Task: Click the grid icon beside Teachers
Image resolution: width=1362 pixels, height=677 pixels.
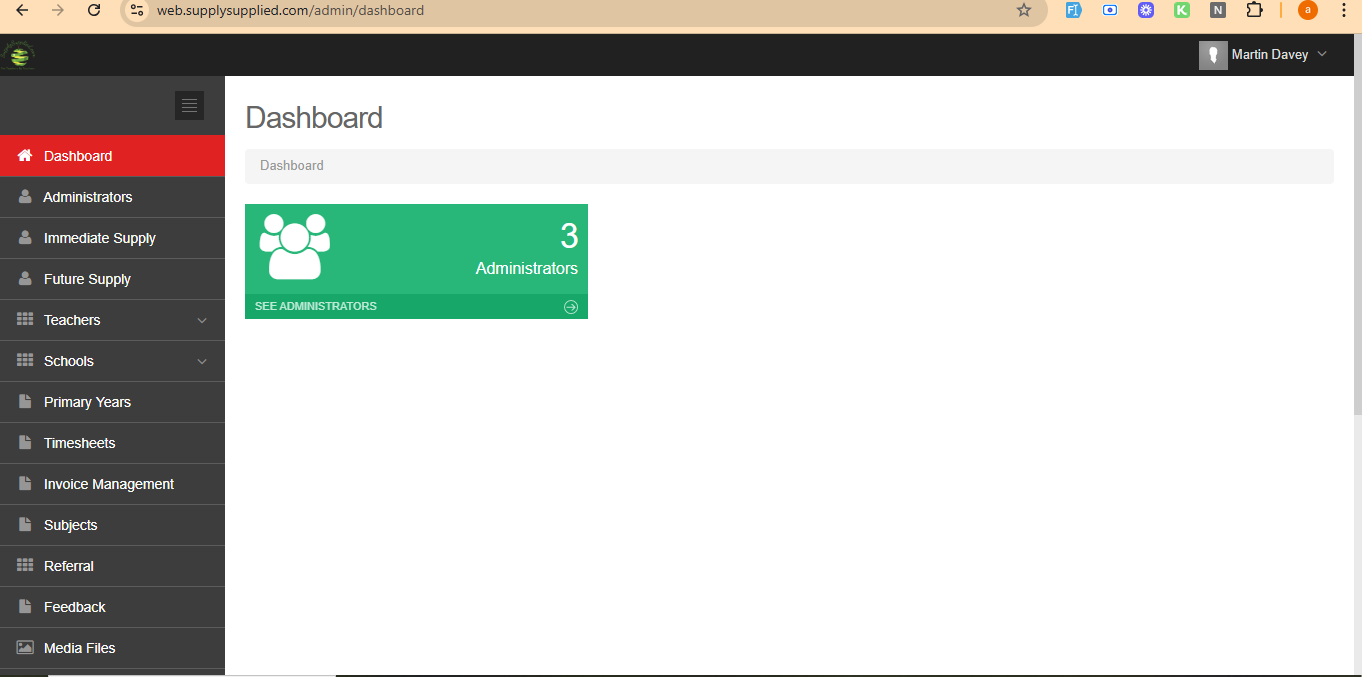Action: [x=25, y=320]
